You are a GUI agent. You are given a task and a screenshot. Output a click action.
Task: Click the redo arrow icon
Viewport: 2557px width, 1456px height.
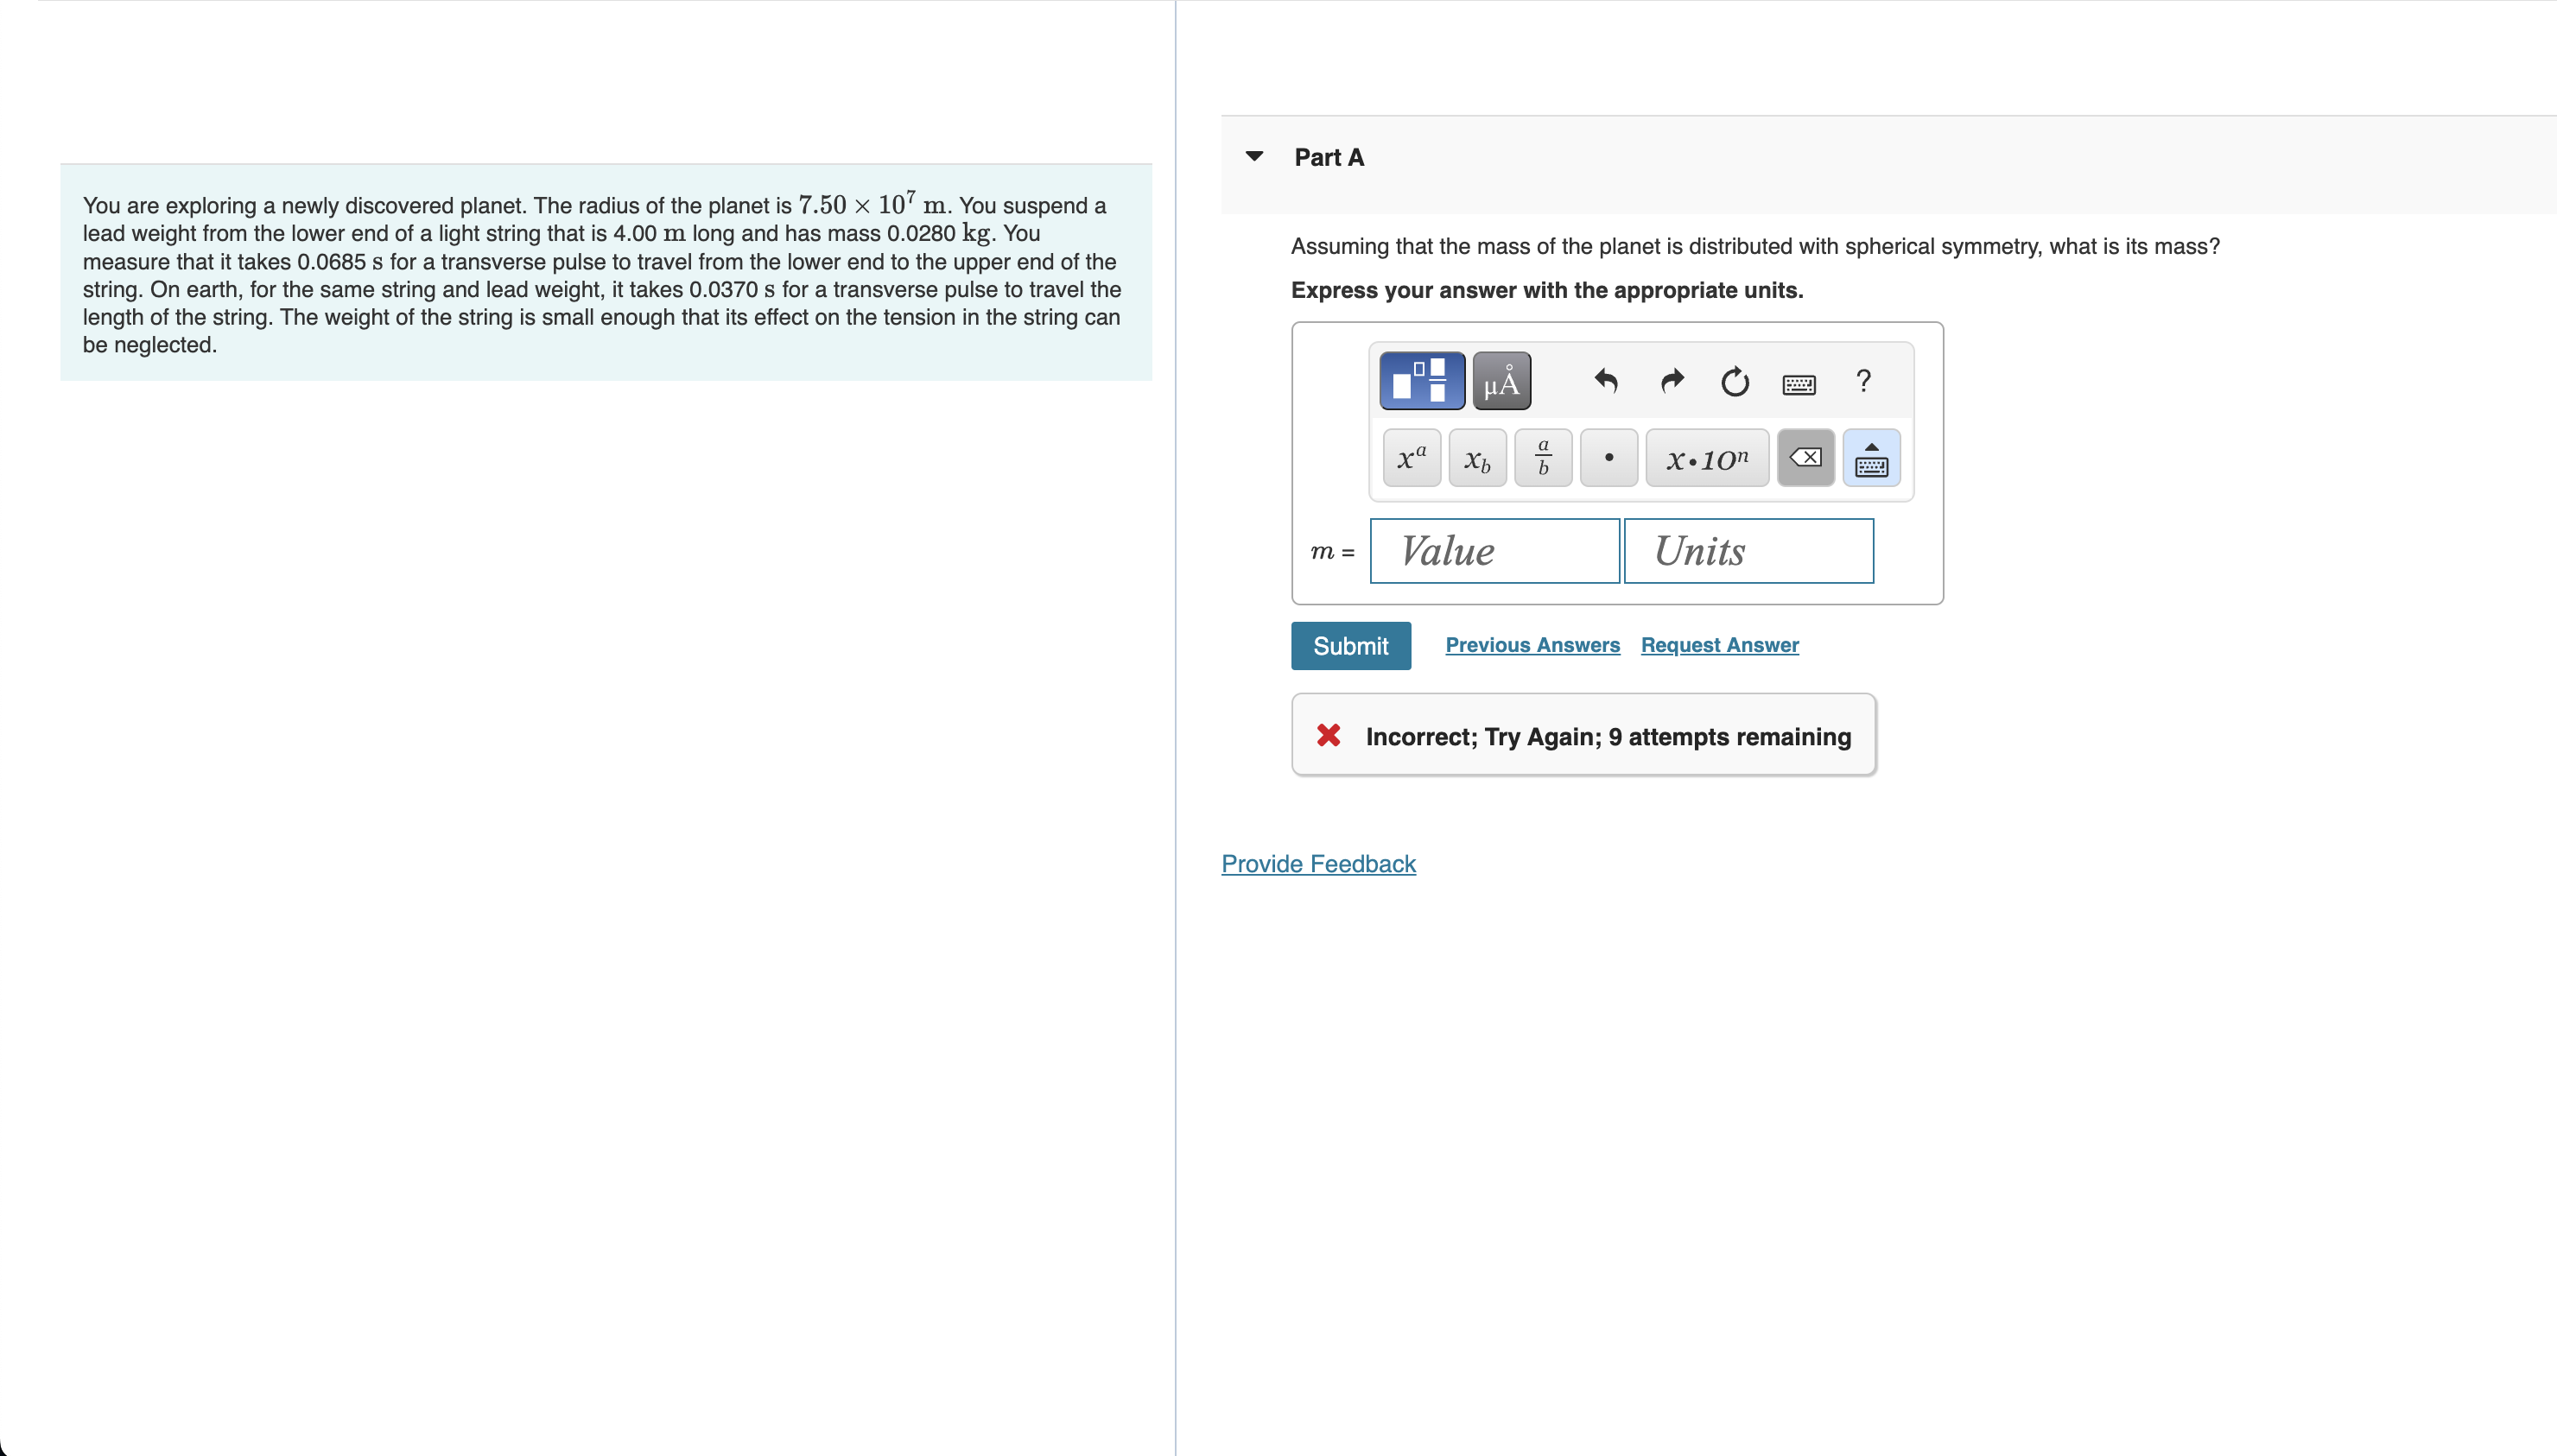(1671, 381)
